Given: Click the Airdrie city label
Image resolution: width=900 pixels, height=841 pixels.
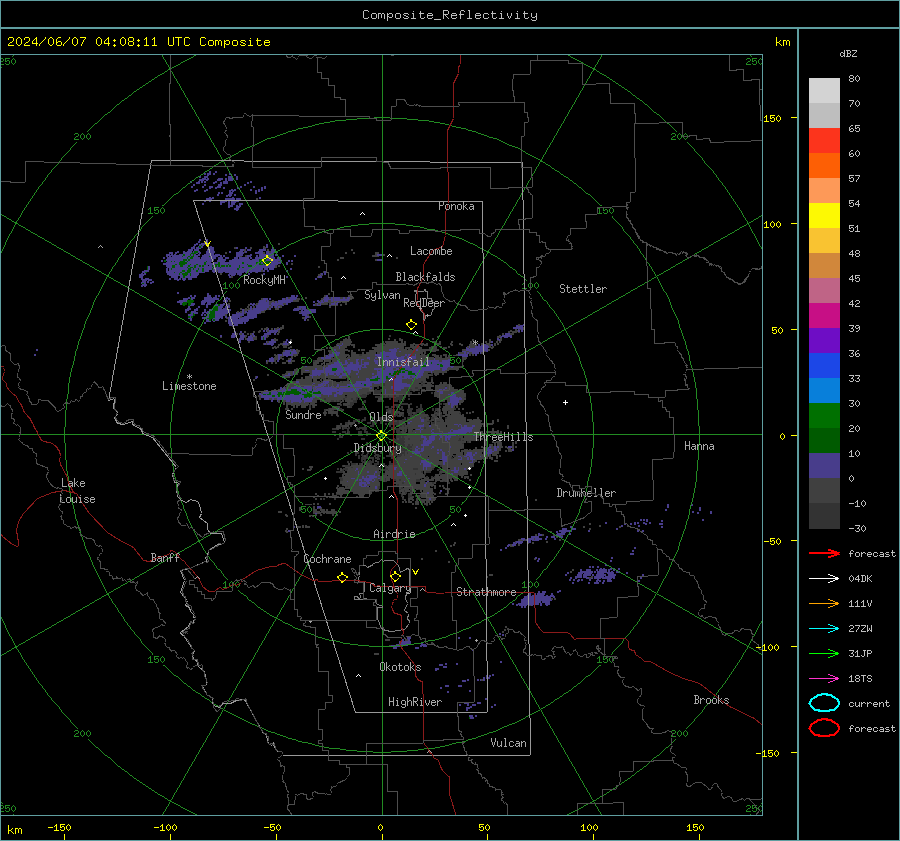Looking at the screenshot, I should coord(394,534).
